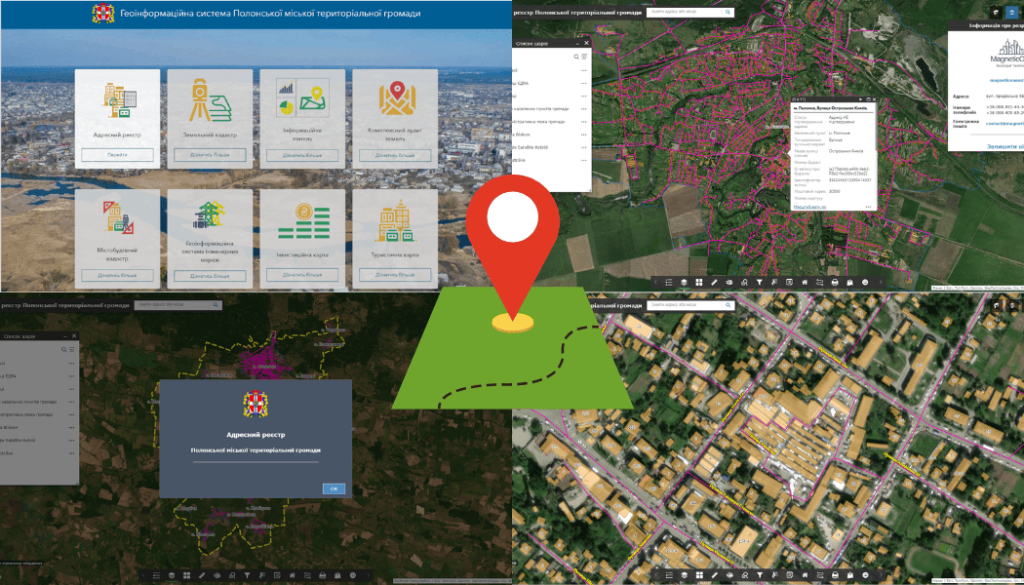Click the search field in the building-footprints aerial map
The image size is (1024, 585).
pos(684,306)
